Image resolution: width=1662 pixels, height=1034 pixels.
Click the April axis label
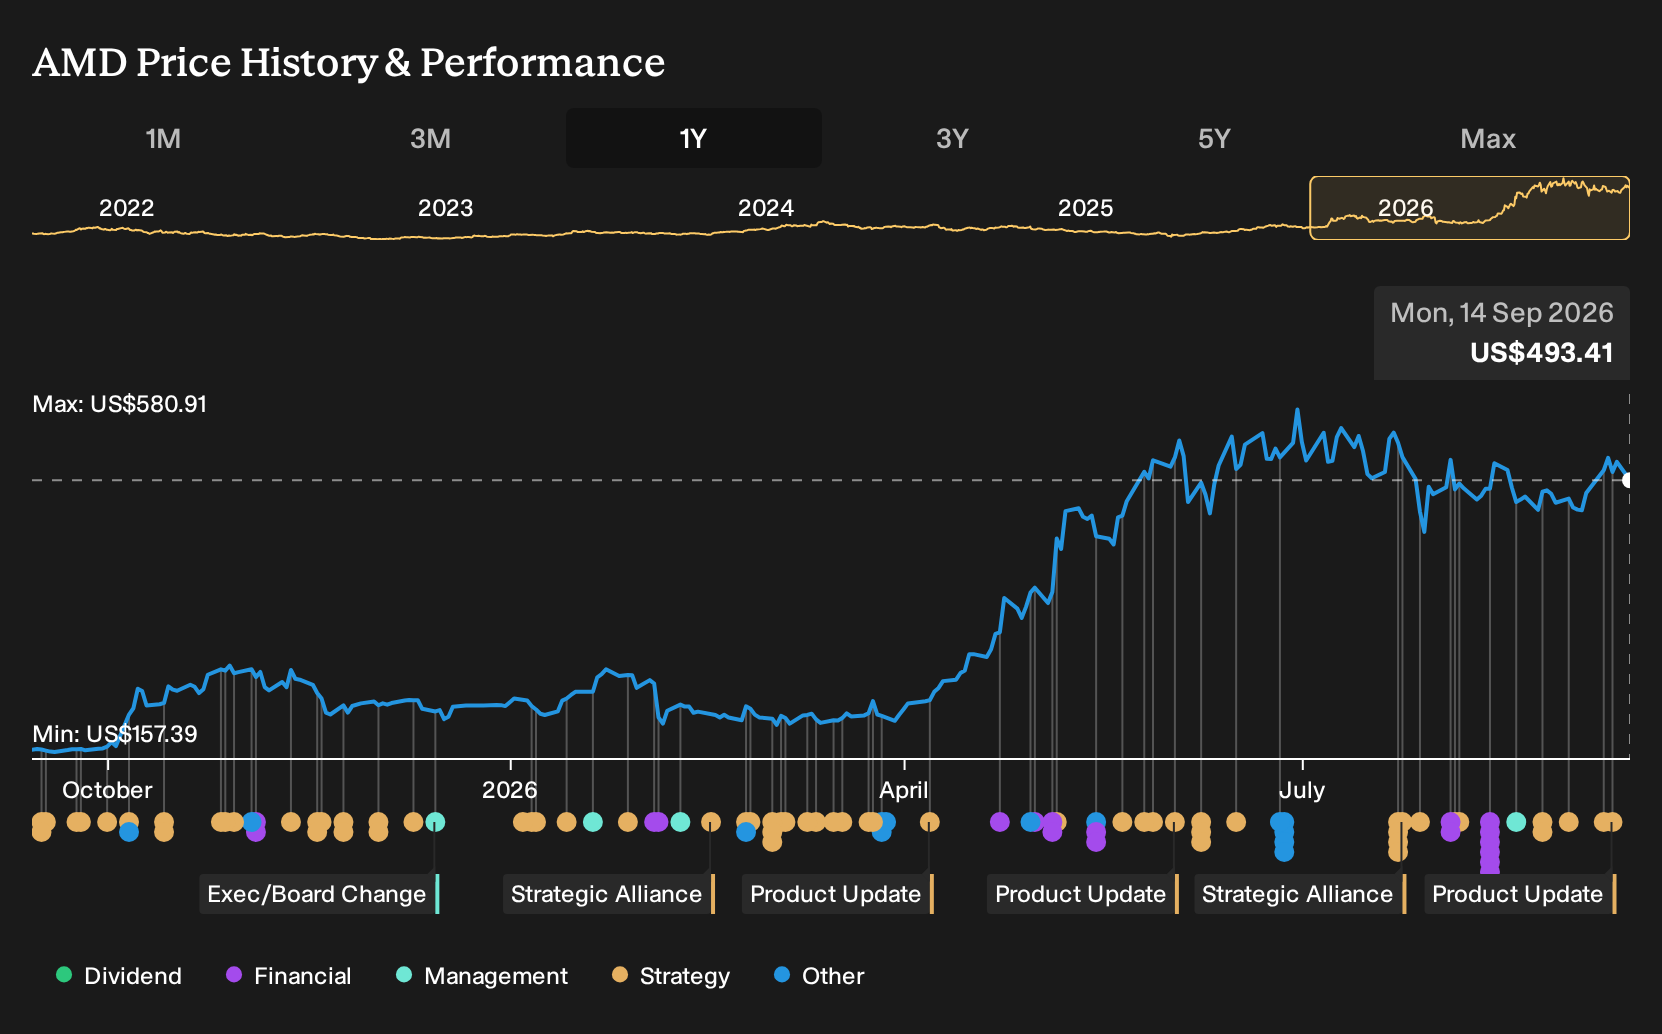(904, 790)
